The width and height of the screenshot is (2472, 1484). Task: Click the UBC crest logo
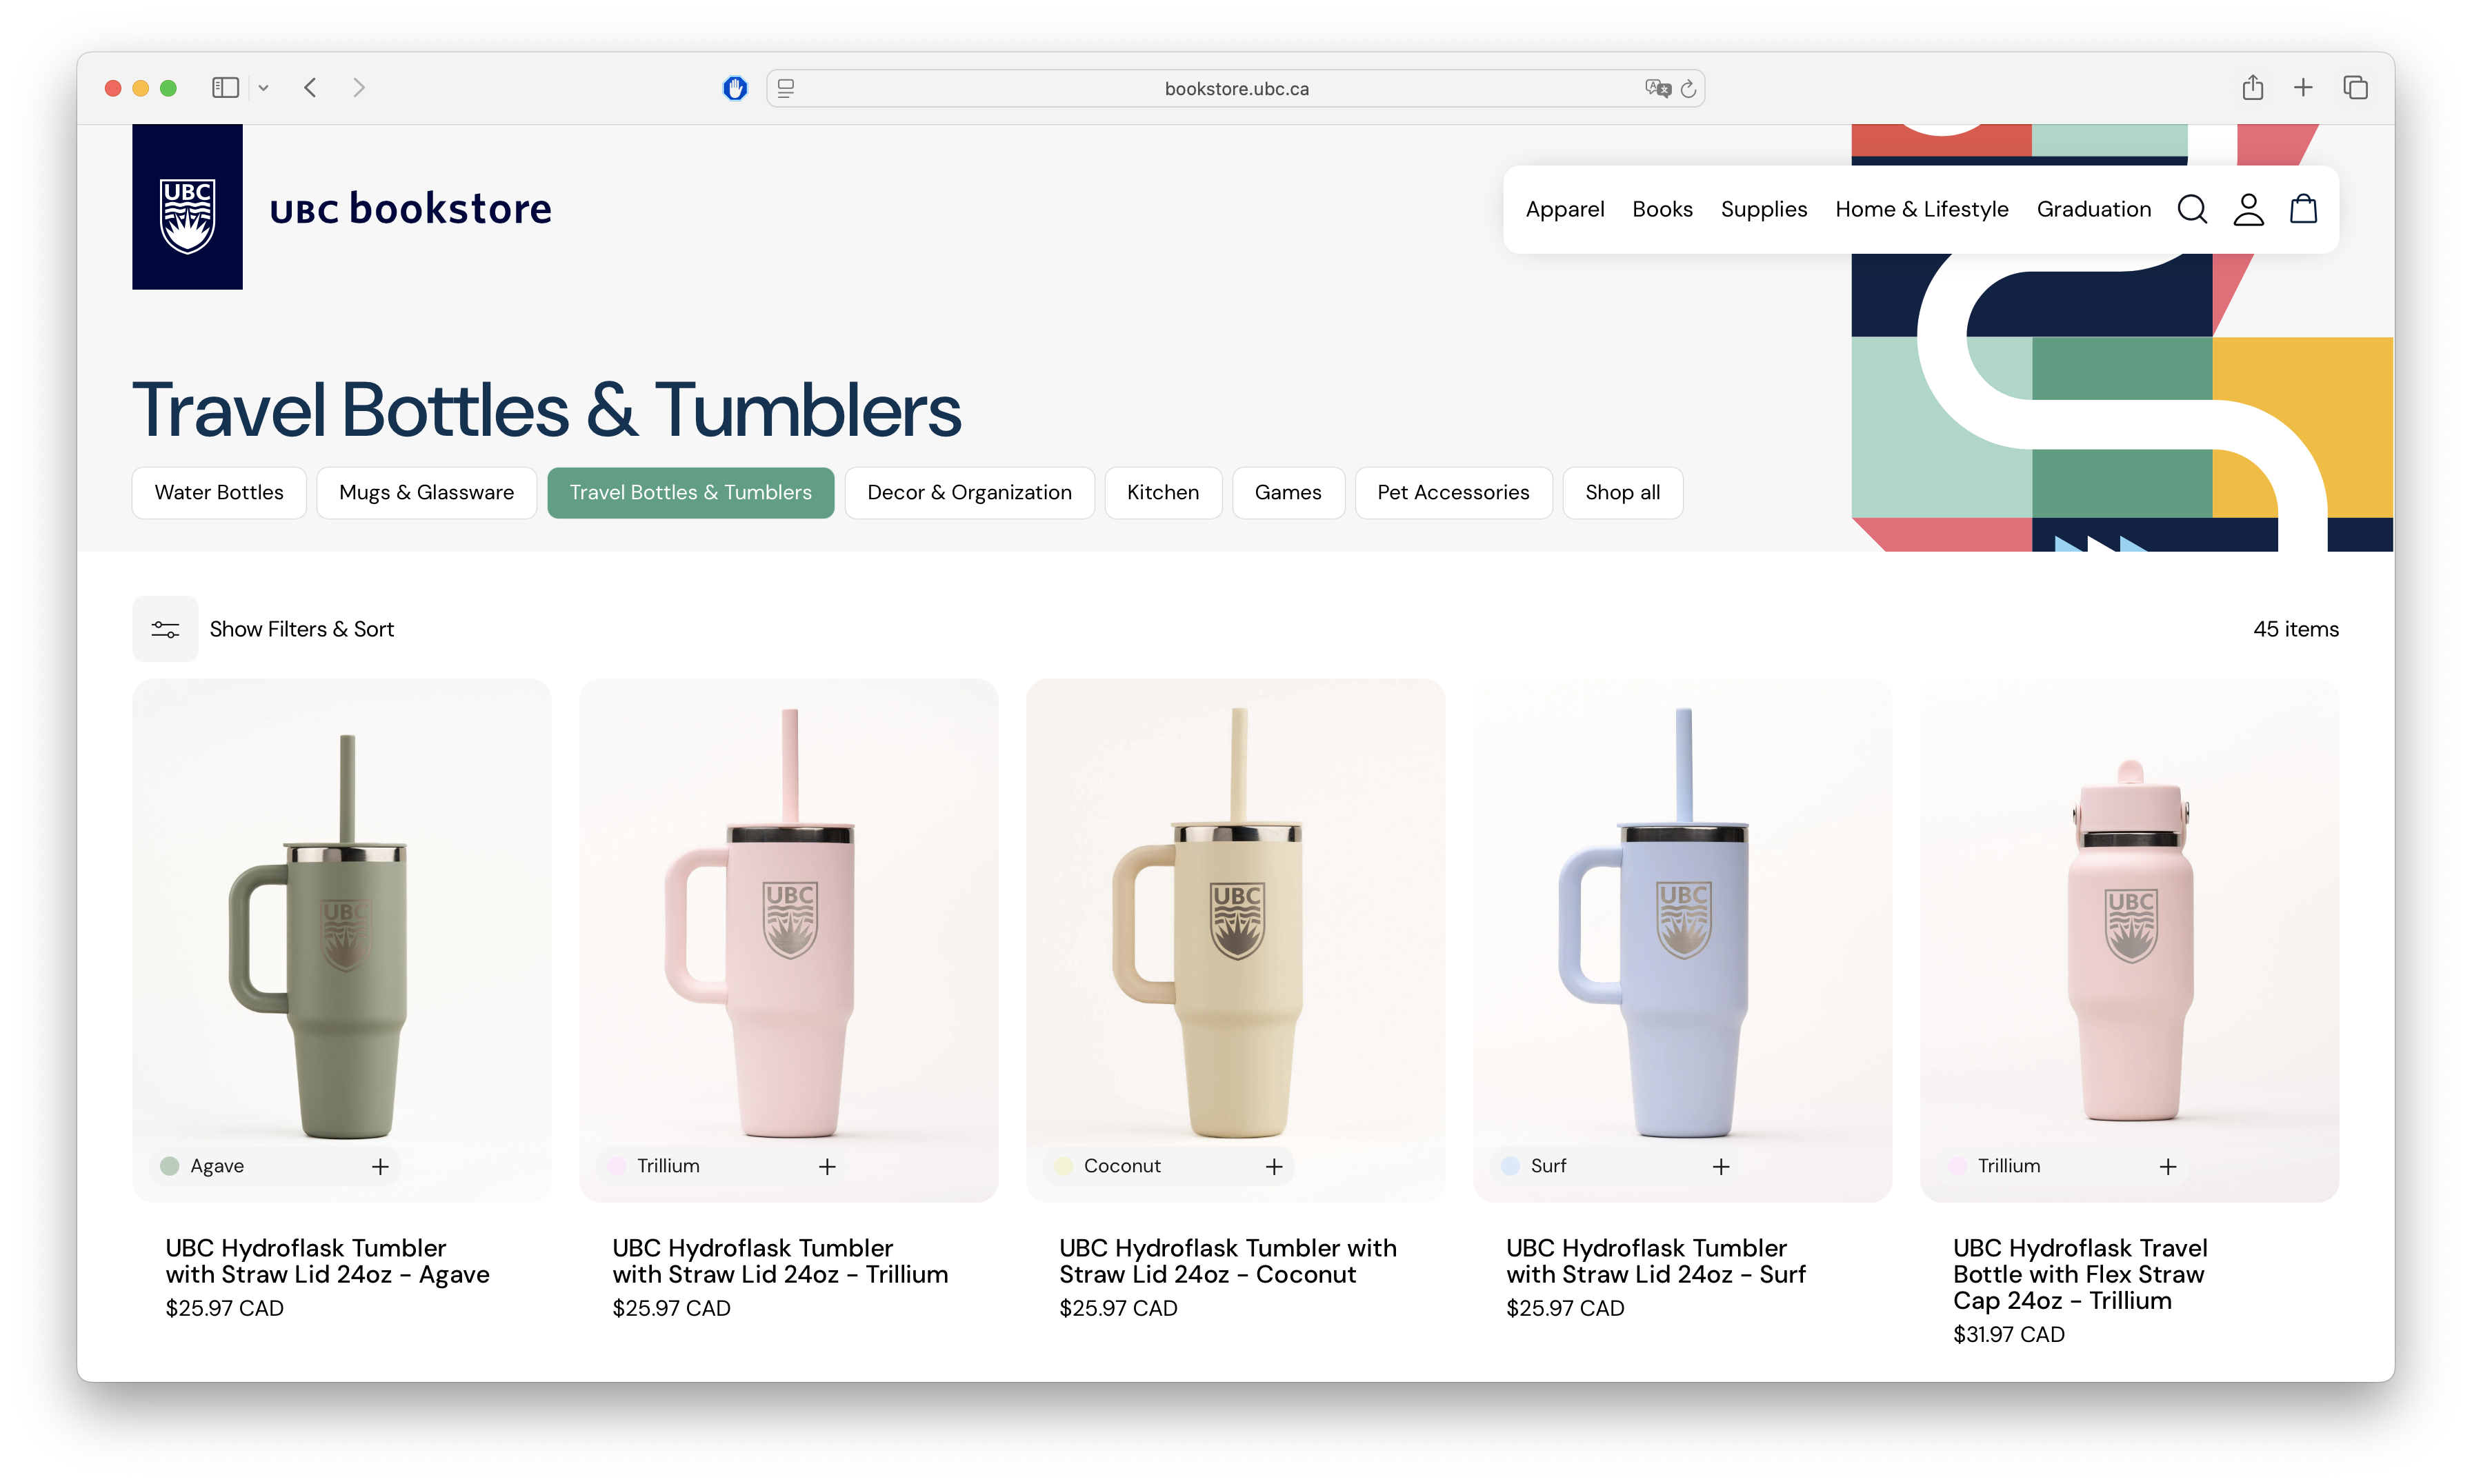coord(187,207)
